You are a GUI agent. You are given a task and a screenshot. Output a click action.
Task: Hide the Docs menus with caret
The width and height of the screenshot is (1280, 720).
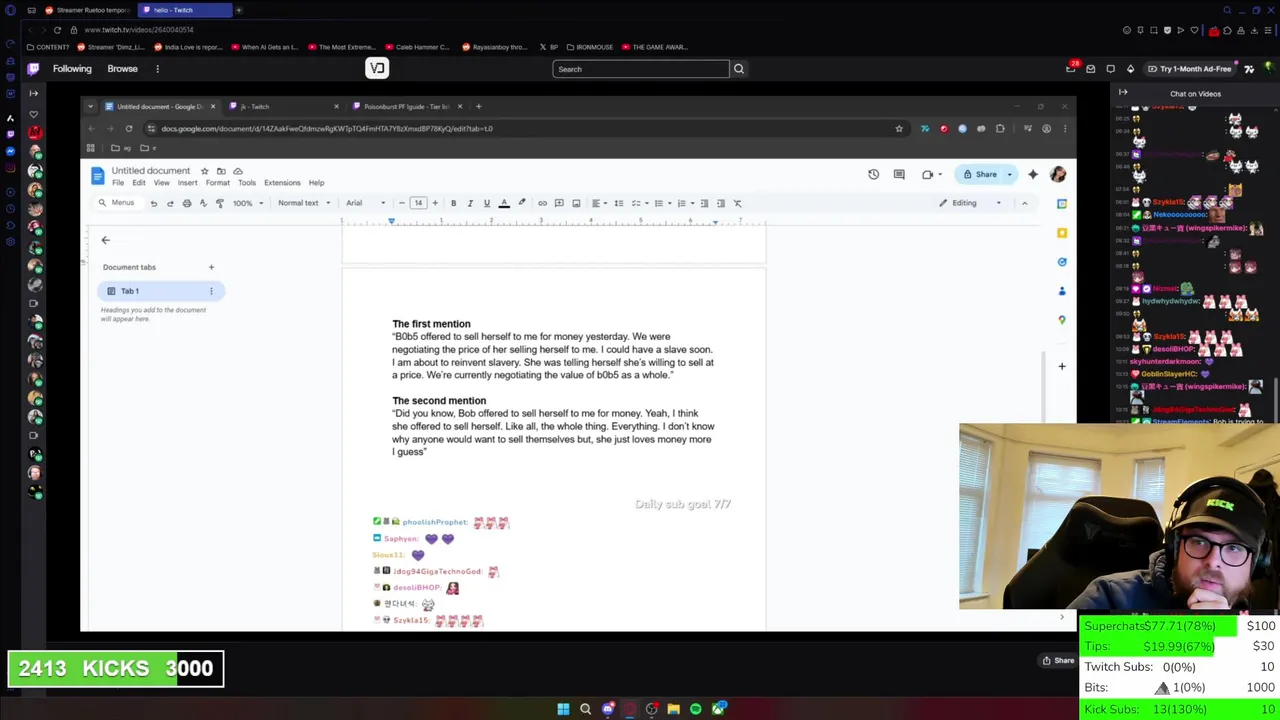[x=1024, y=203]
